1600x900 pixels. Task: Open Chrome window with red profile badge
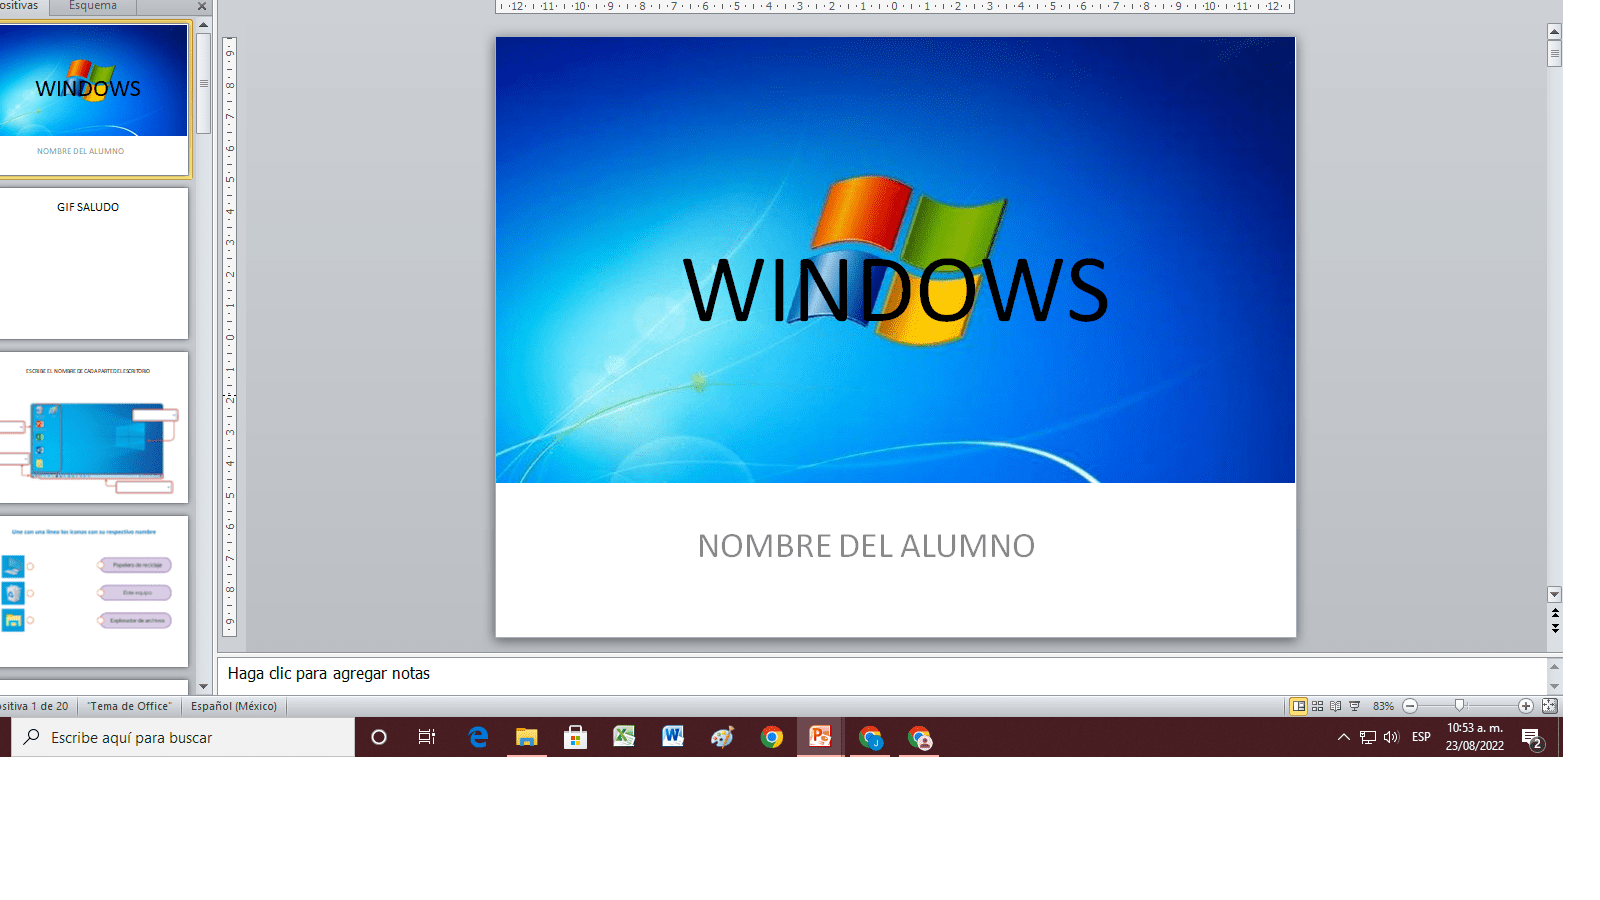(919, 737)
